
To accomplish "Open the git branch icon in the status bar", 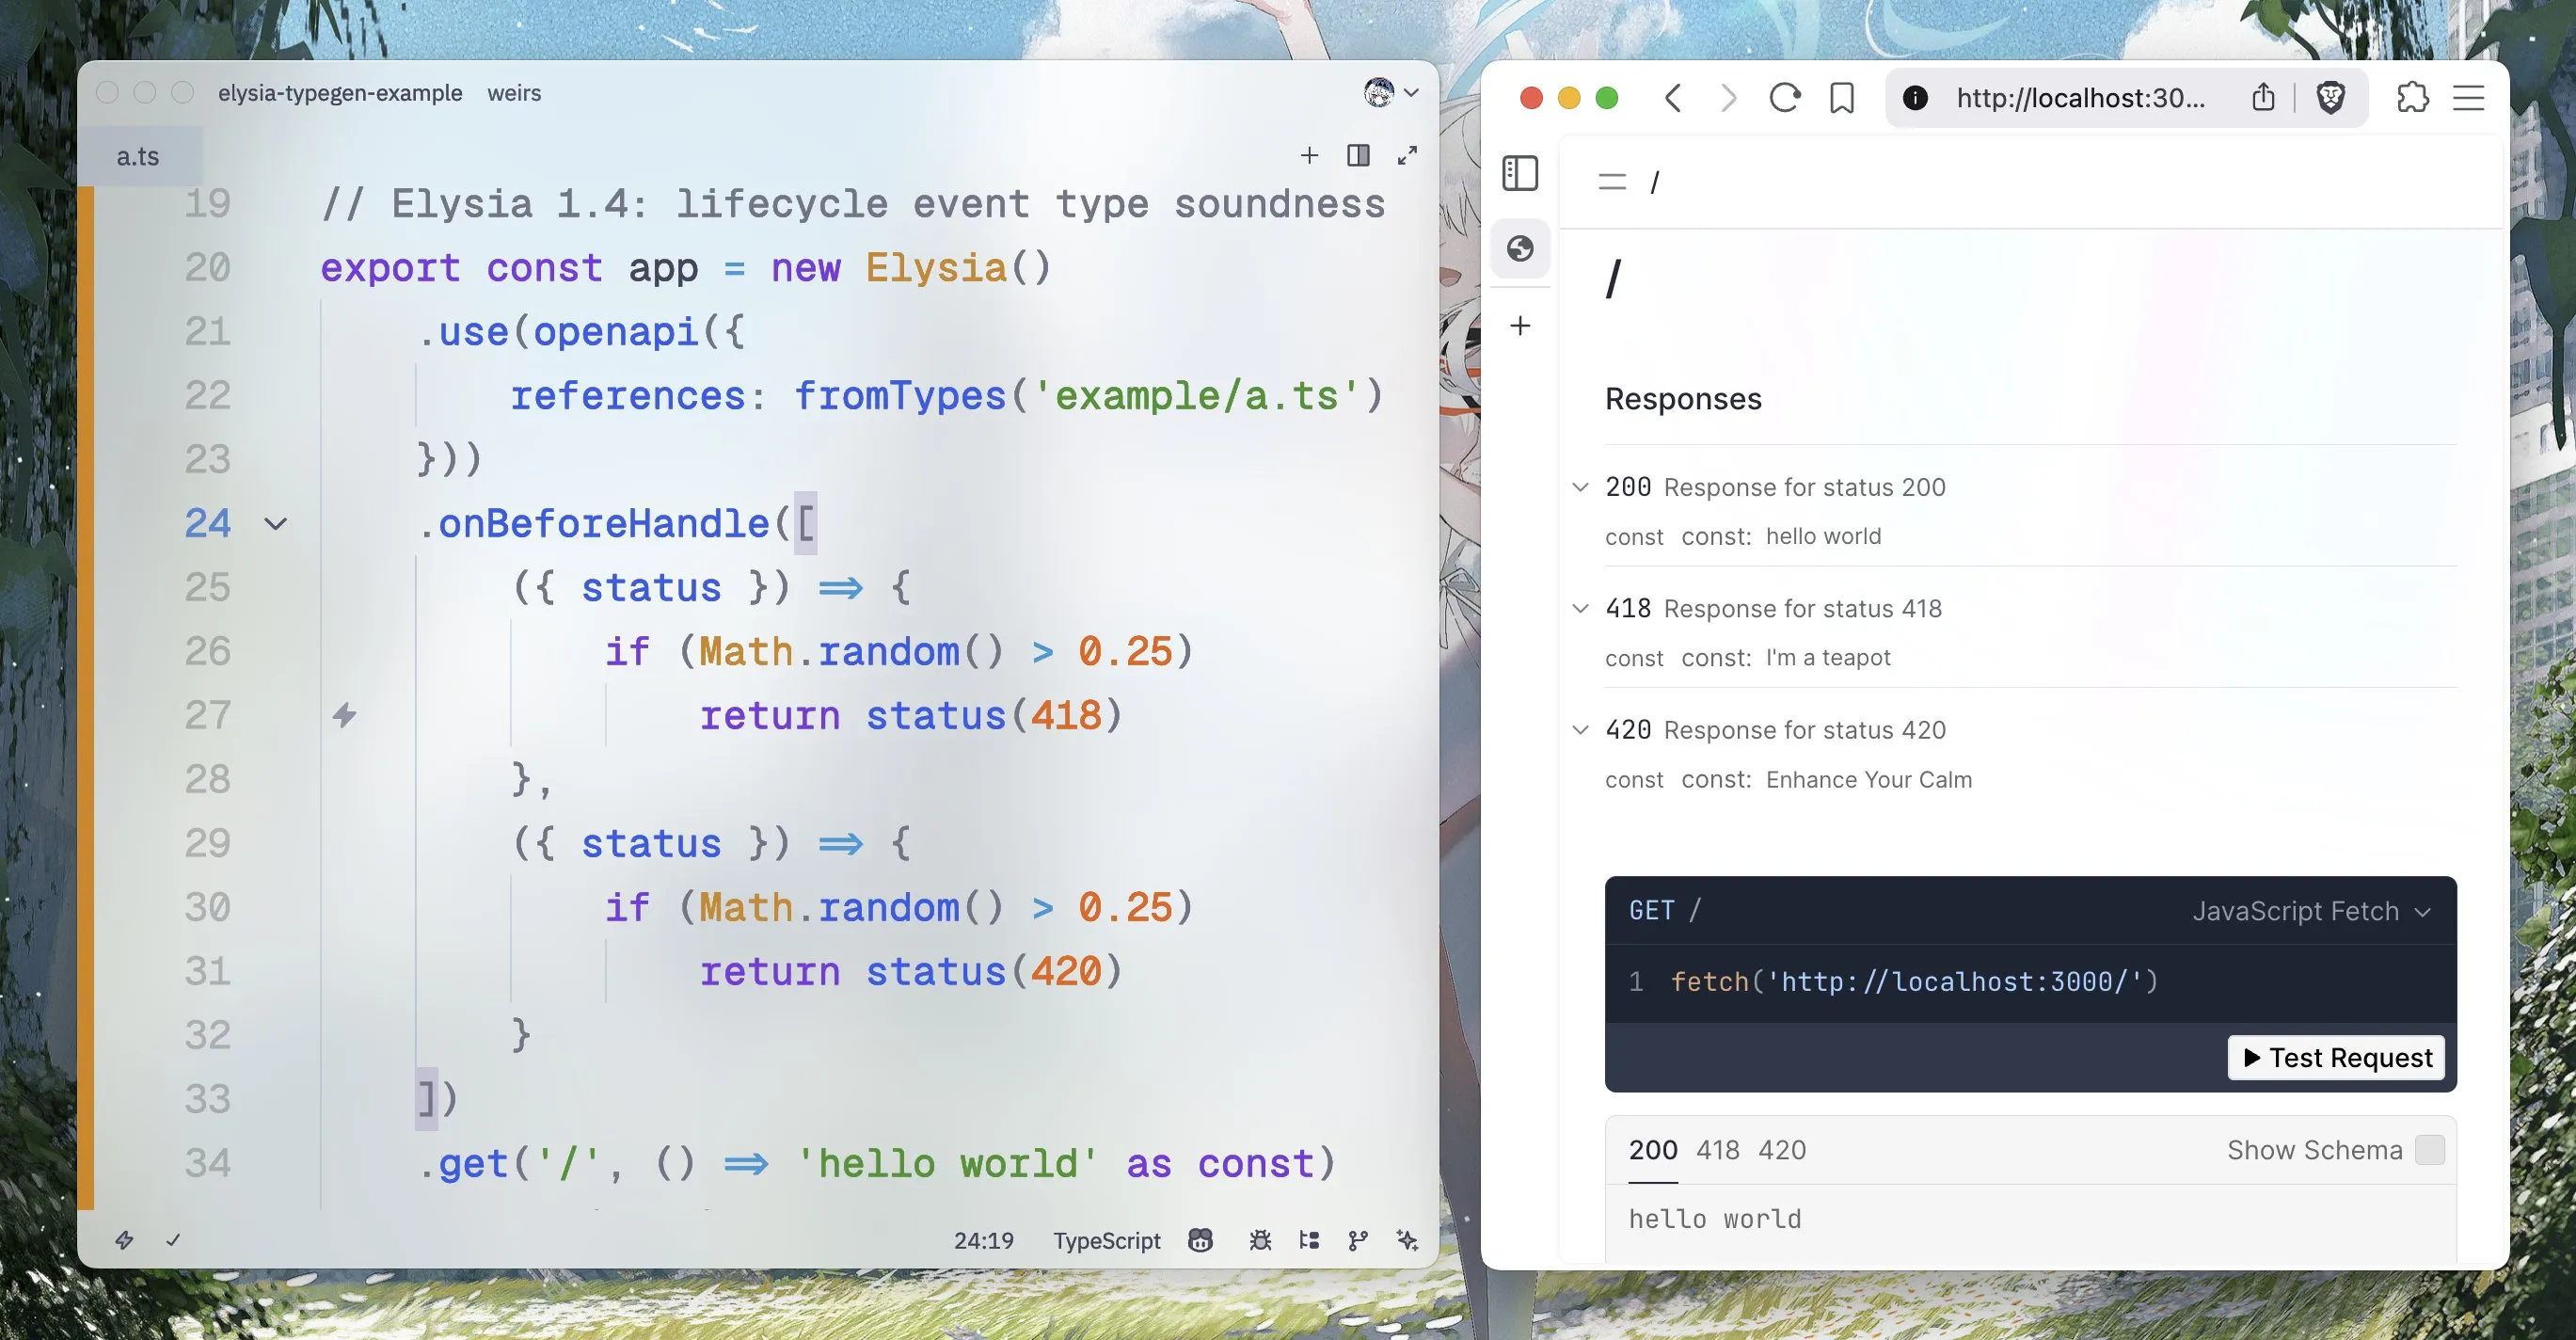I will [x=1356, y=1240].
